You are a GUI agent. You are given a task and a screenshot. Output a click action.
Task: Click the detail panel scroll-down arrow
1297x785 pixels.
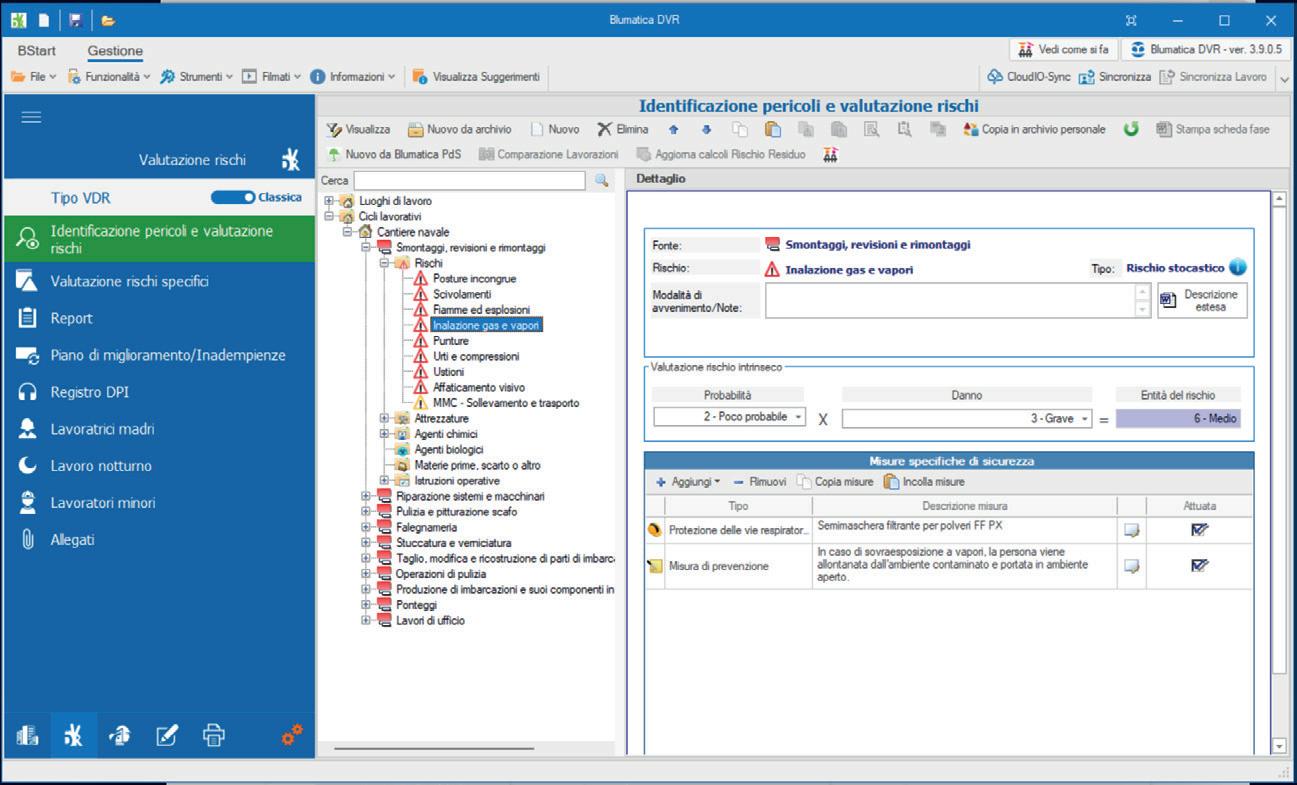click(x=1278, y=746)
